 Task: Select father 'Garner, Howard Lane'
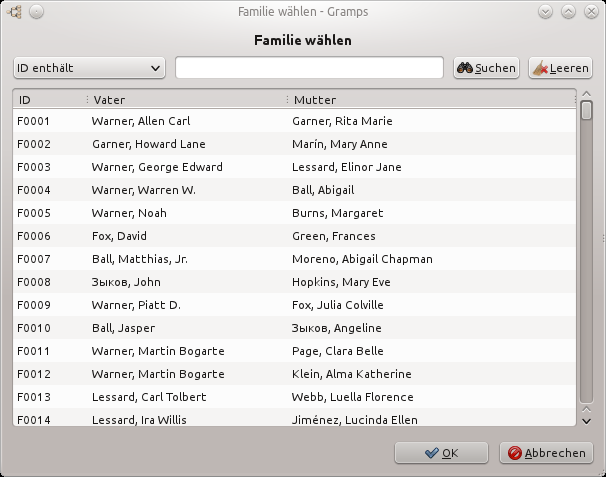coord(149,144)
